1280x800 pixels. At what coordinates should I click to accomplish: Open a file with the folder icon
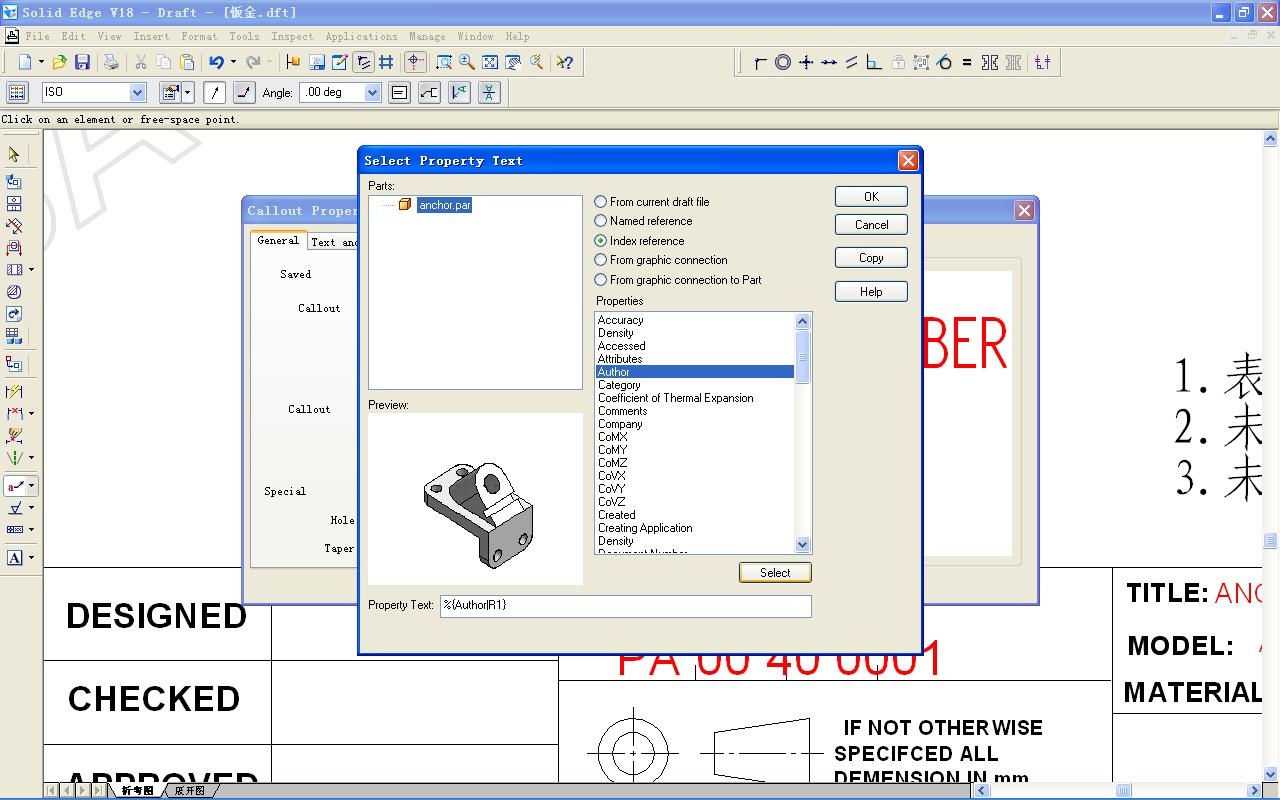[60, 62]
